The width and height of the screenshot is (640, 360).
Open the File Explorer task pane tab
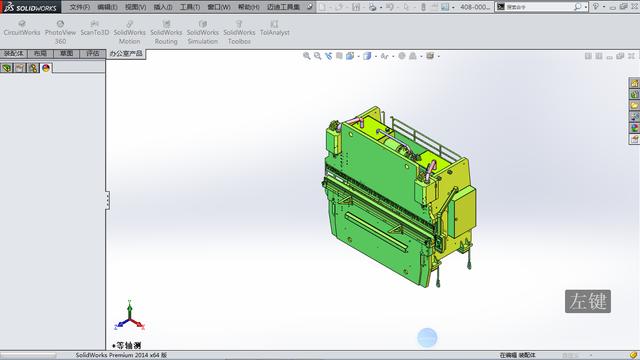click(x=634, y=105)
